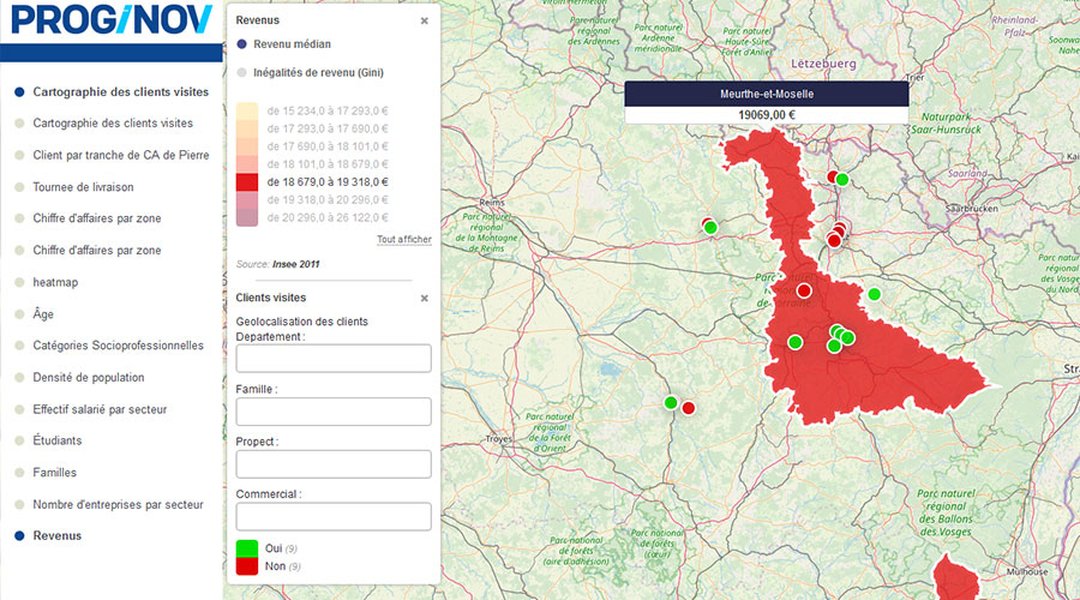Screen dimensions: 1080x600
Task: Click legend swatch for 19 318,0 à 20 296,0 €
Action: pyautogui.click(x=247, y=200)
